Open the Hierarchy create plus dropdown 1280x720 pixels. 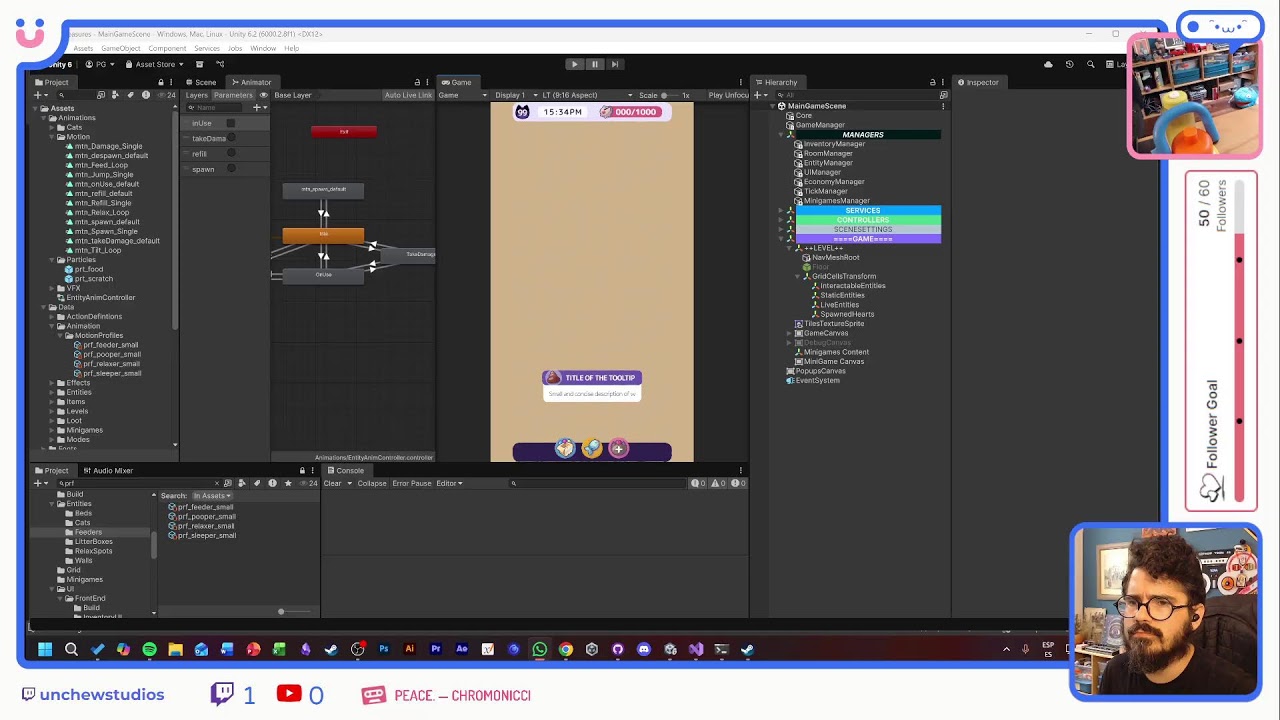[x=762, y=95]
